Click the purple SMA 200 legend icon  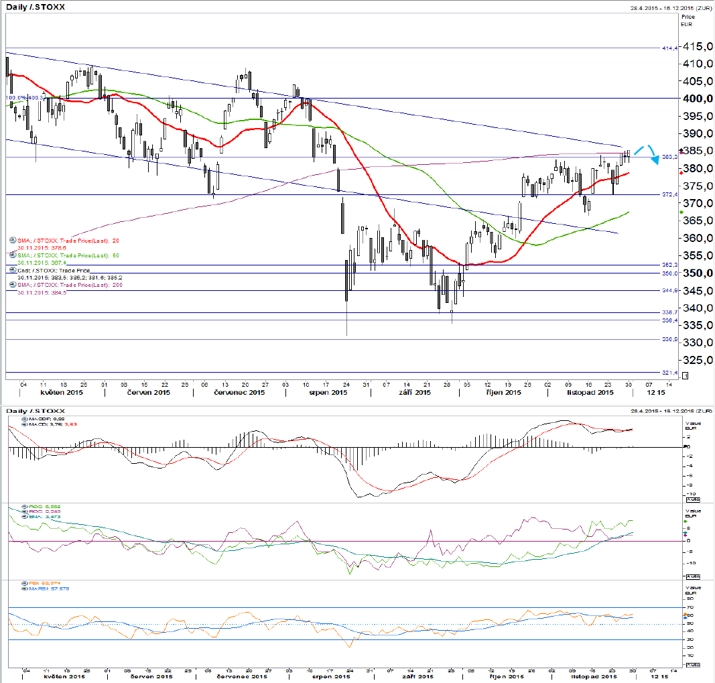(x=13, y=285)
